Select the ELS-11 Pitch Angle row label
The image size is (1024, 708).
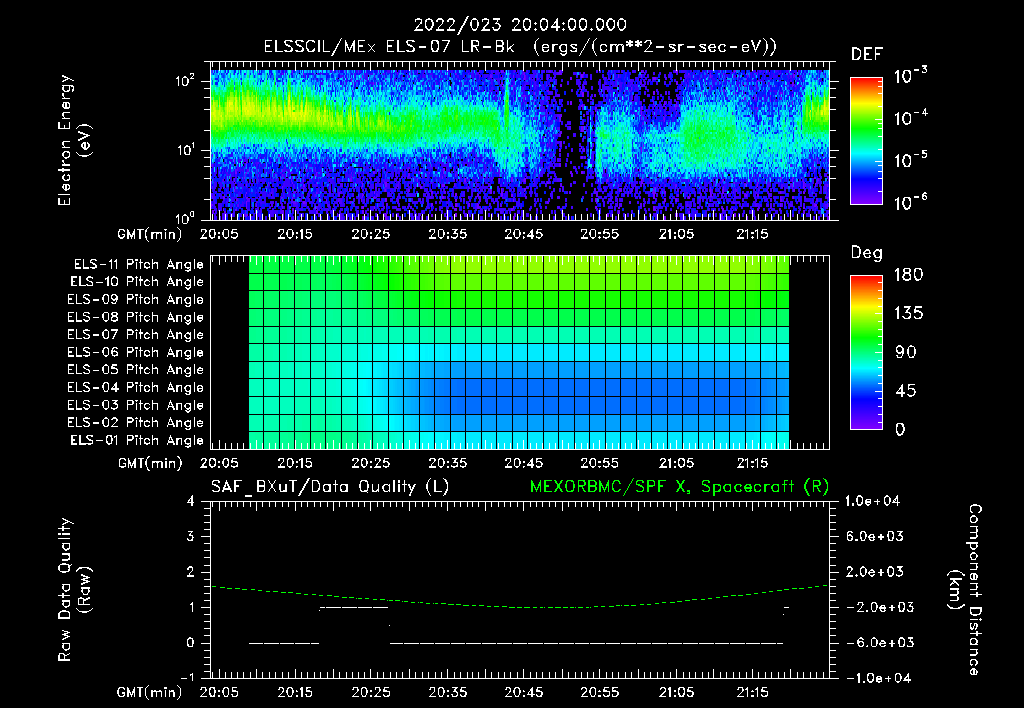pos(138,265)
